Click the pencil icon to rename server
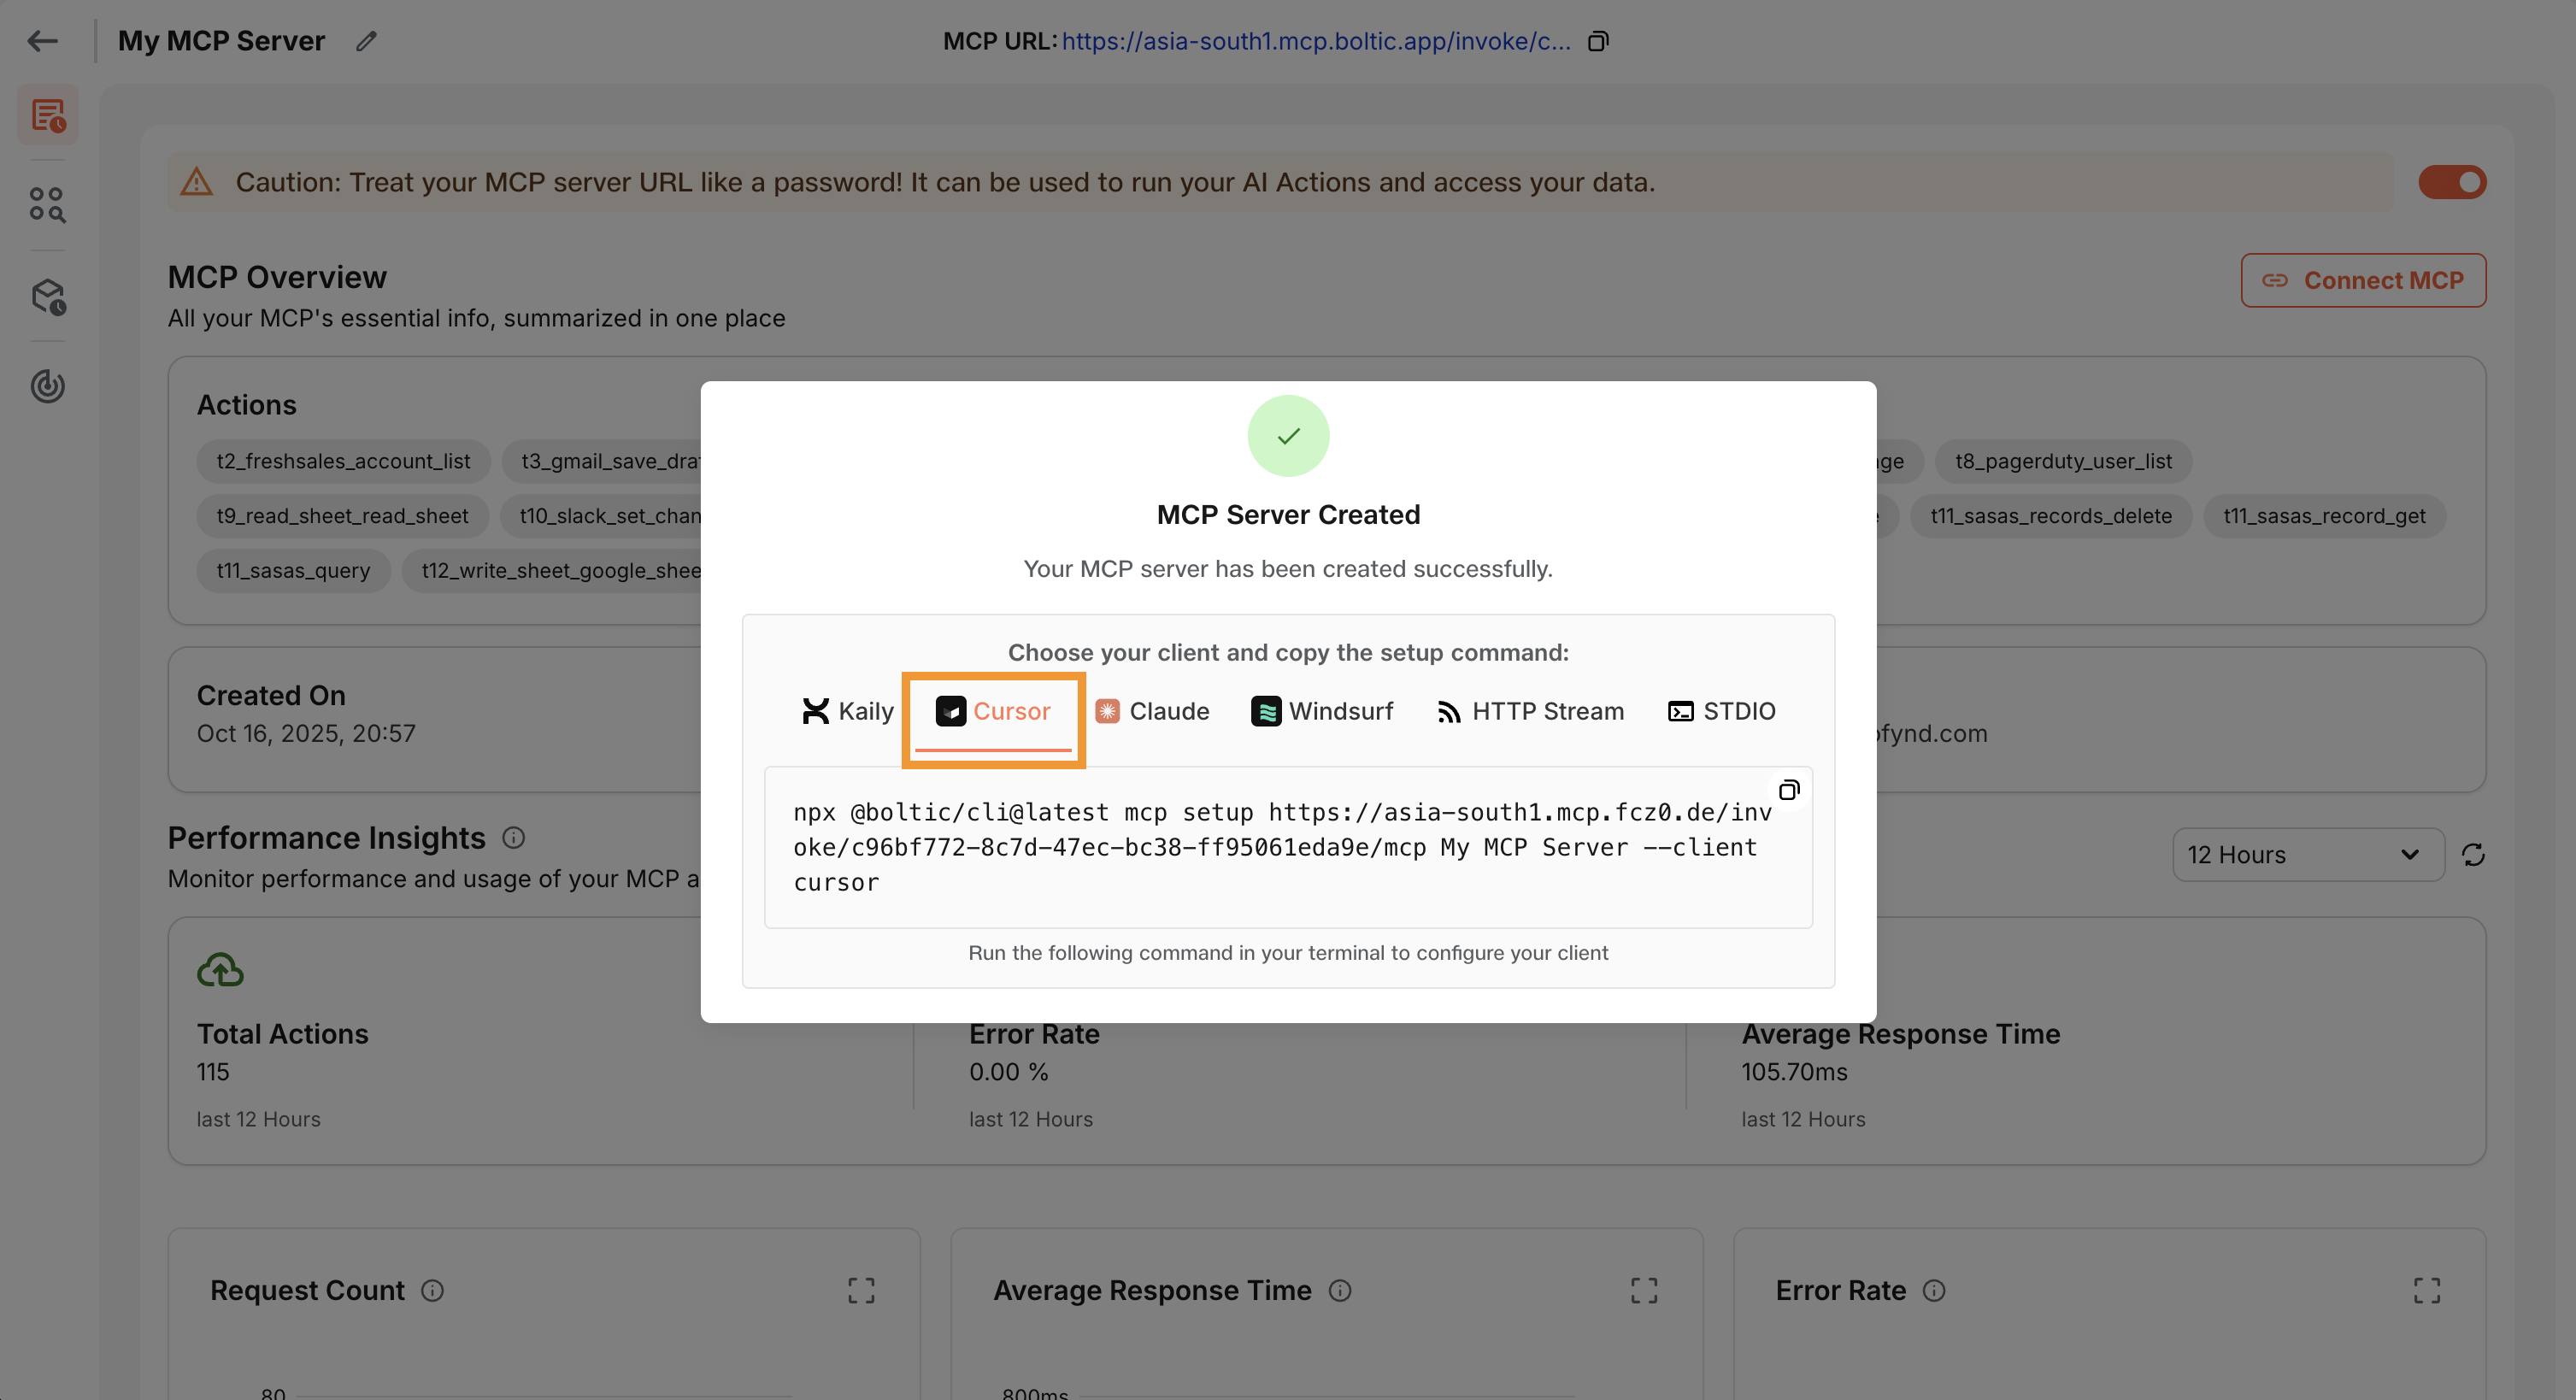This screenshot has height=1400, width=2576. coord(366,41)
